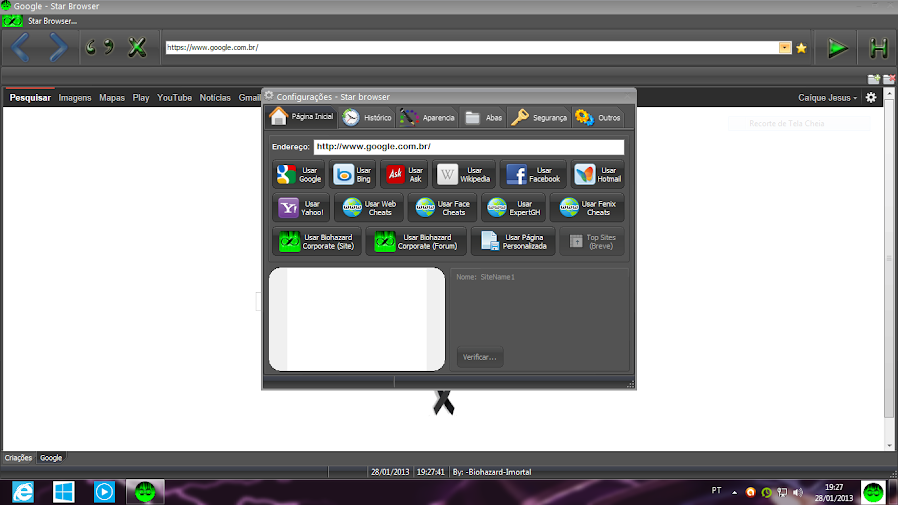Open Notícias in Google bar
The width and height of the screenshot is (898, 505).
[x=215, y=98]
